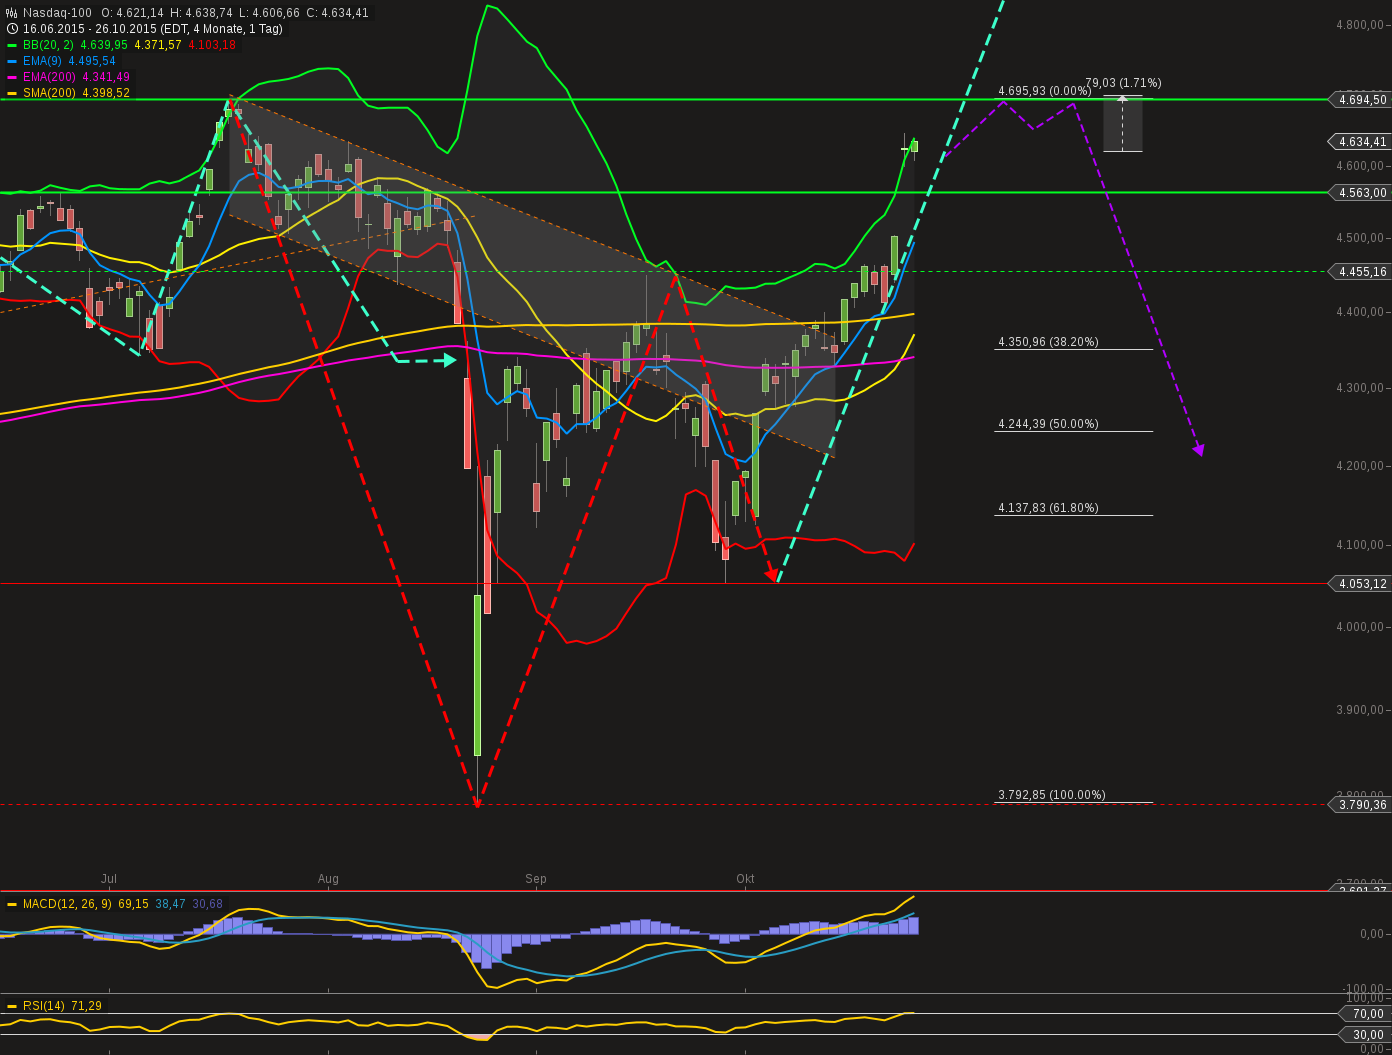Click the 4.800,00 axis price label
The height and width of the screenshot is (1055, 1392).
(x=1360, y=25)
